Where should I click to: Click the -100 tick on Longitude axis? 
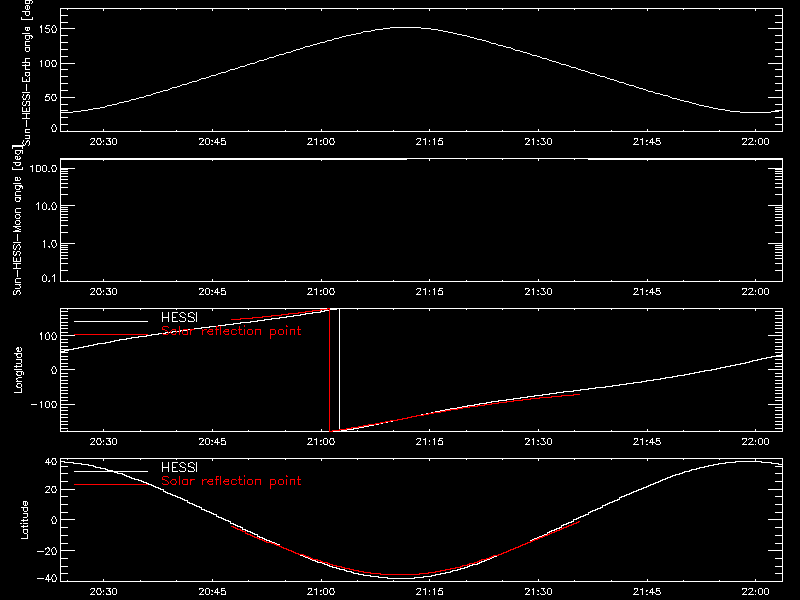[x=44, y=404]
